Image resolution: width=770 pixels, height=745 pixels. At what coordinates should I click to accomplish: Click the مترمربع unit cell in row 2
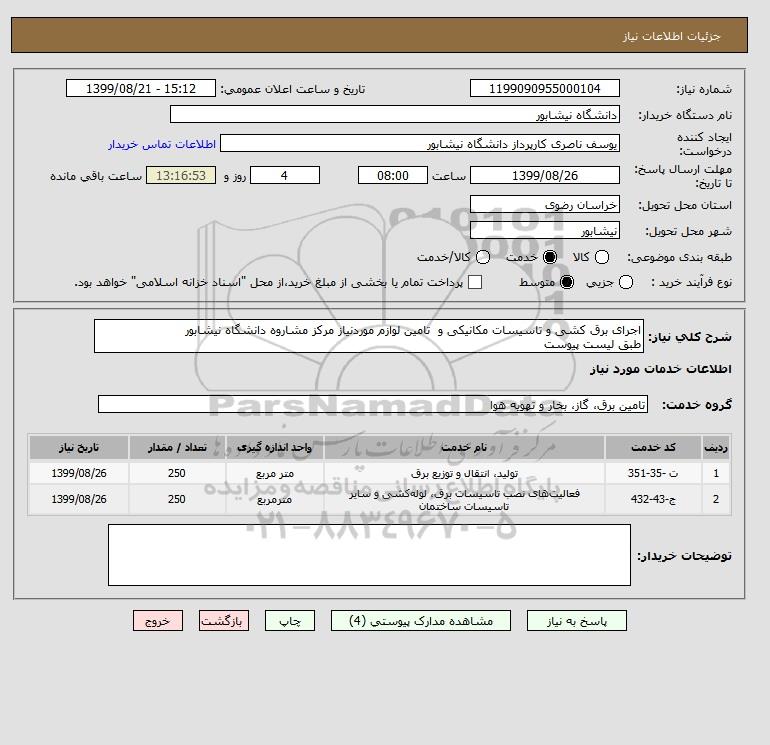(275, 499)
